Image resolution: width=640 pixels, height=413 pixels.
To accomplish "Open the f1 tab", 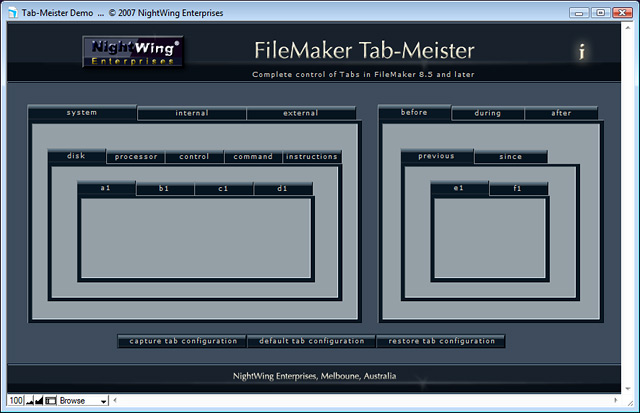I will click(x=518, y=189).
